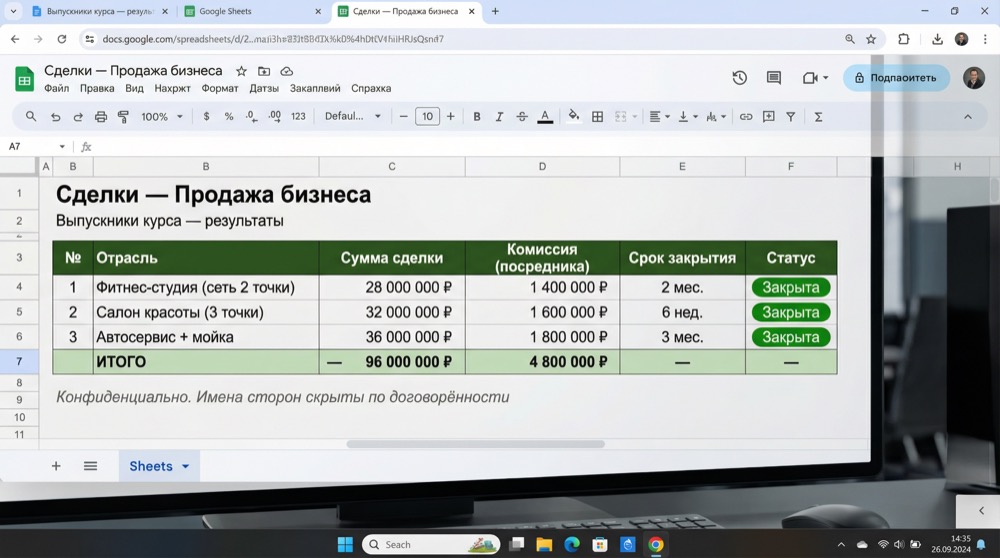The height and width of the screenshot is (558, 1000).
Task: Move document with folder icon
Action: [264, 71]
